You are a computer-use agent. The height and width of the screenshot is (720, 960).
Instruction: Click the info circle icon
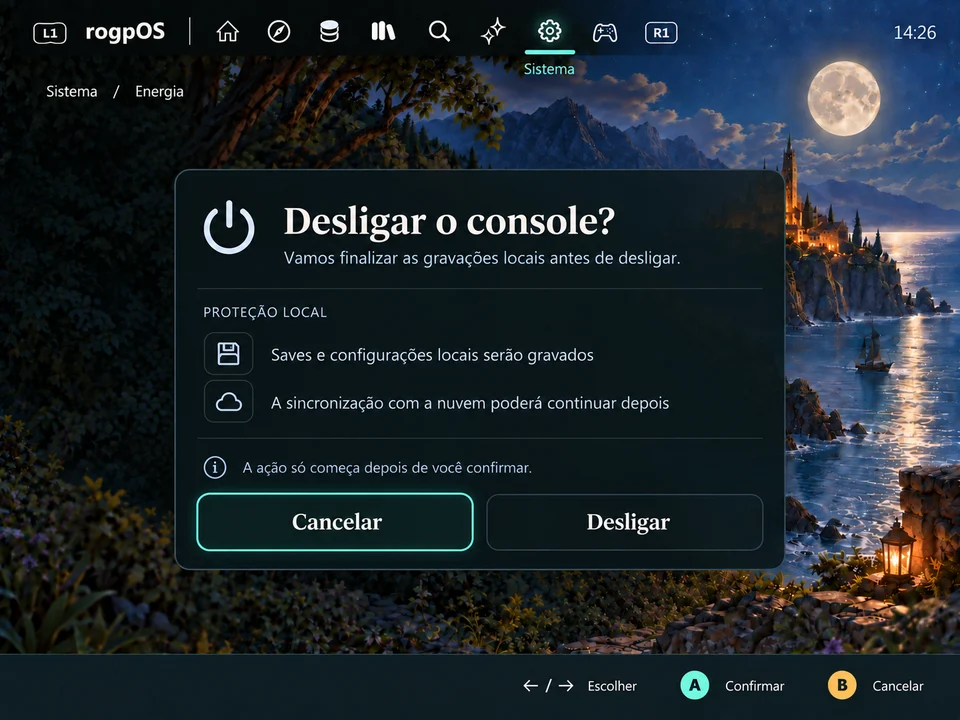(x=215, y=467)
